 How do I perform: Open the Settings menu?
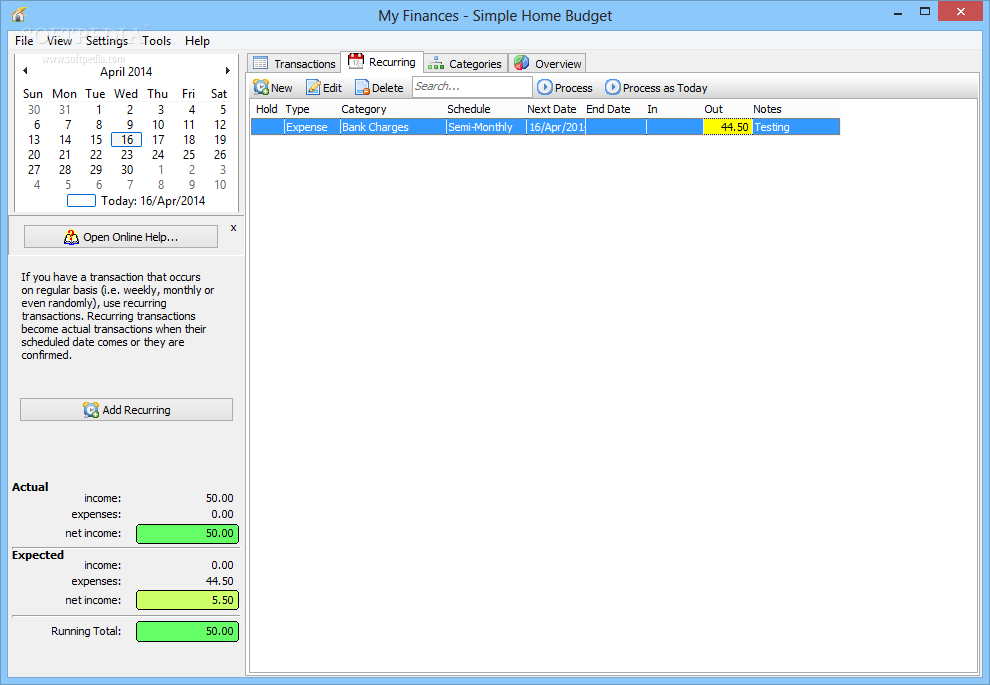pos(107,40)
